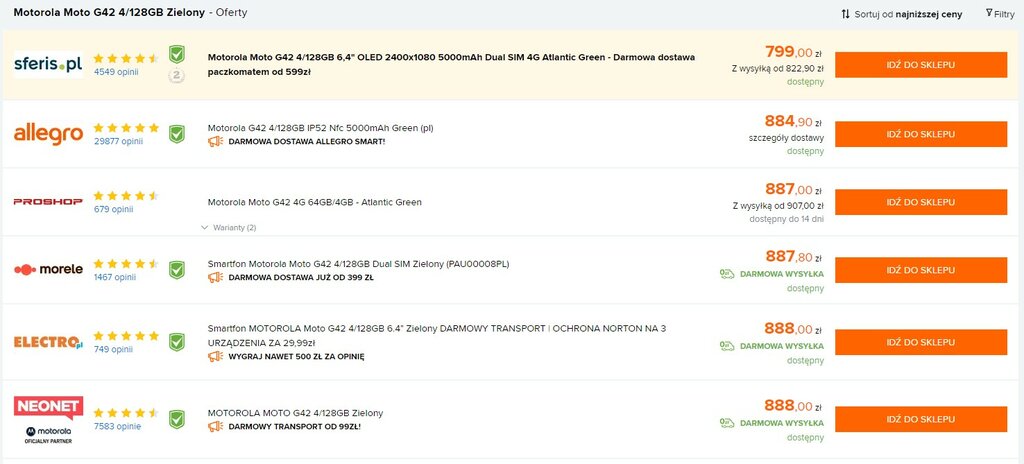Click the sferis.pl shop logo
The height and width of the screenshot is (464, 1024).
point(48,65)
